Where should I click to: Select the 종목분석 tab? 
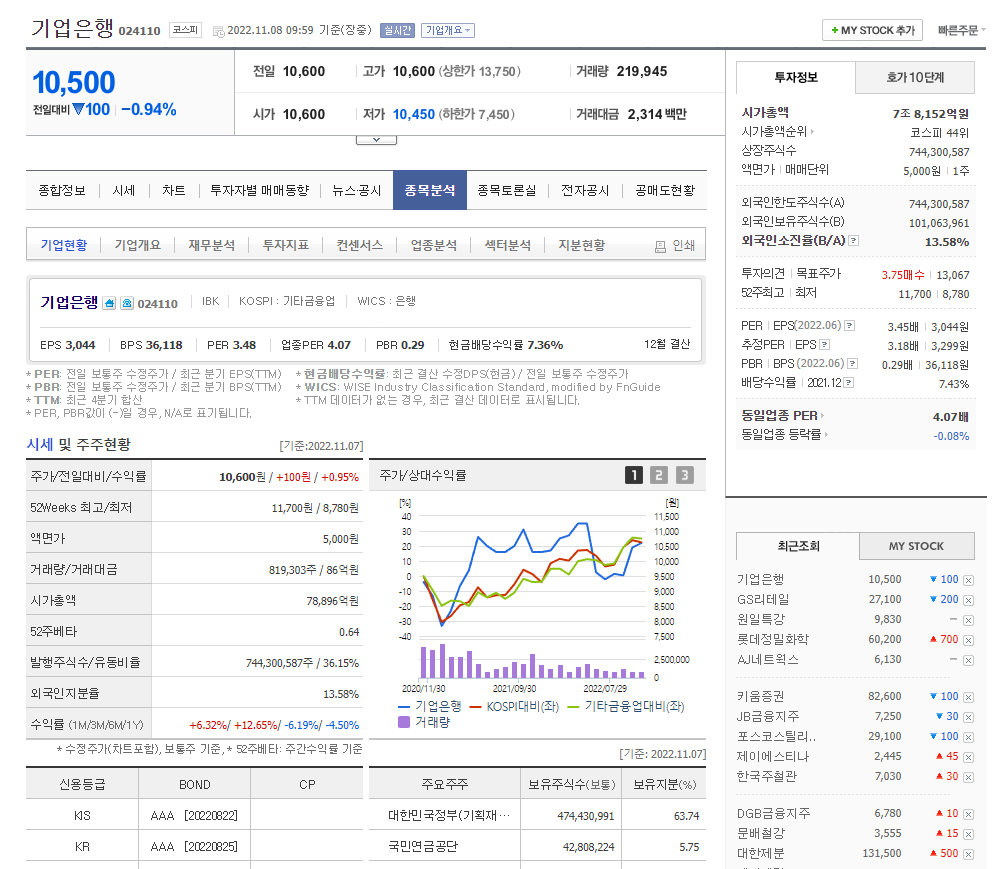pyautogui.click(x=430, y=191)
